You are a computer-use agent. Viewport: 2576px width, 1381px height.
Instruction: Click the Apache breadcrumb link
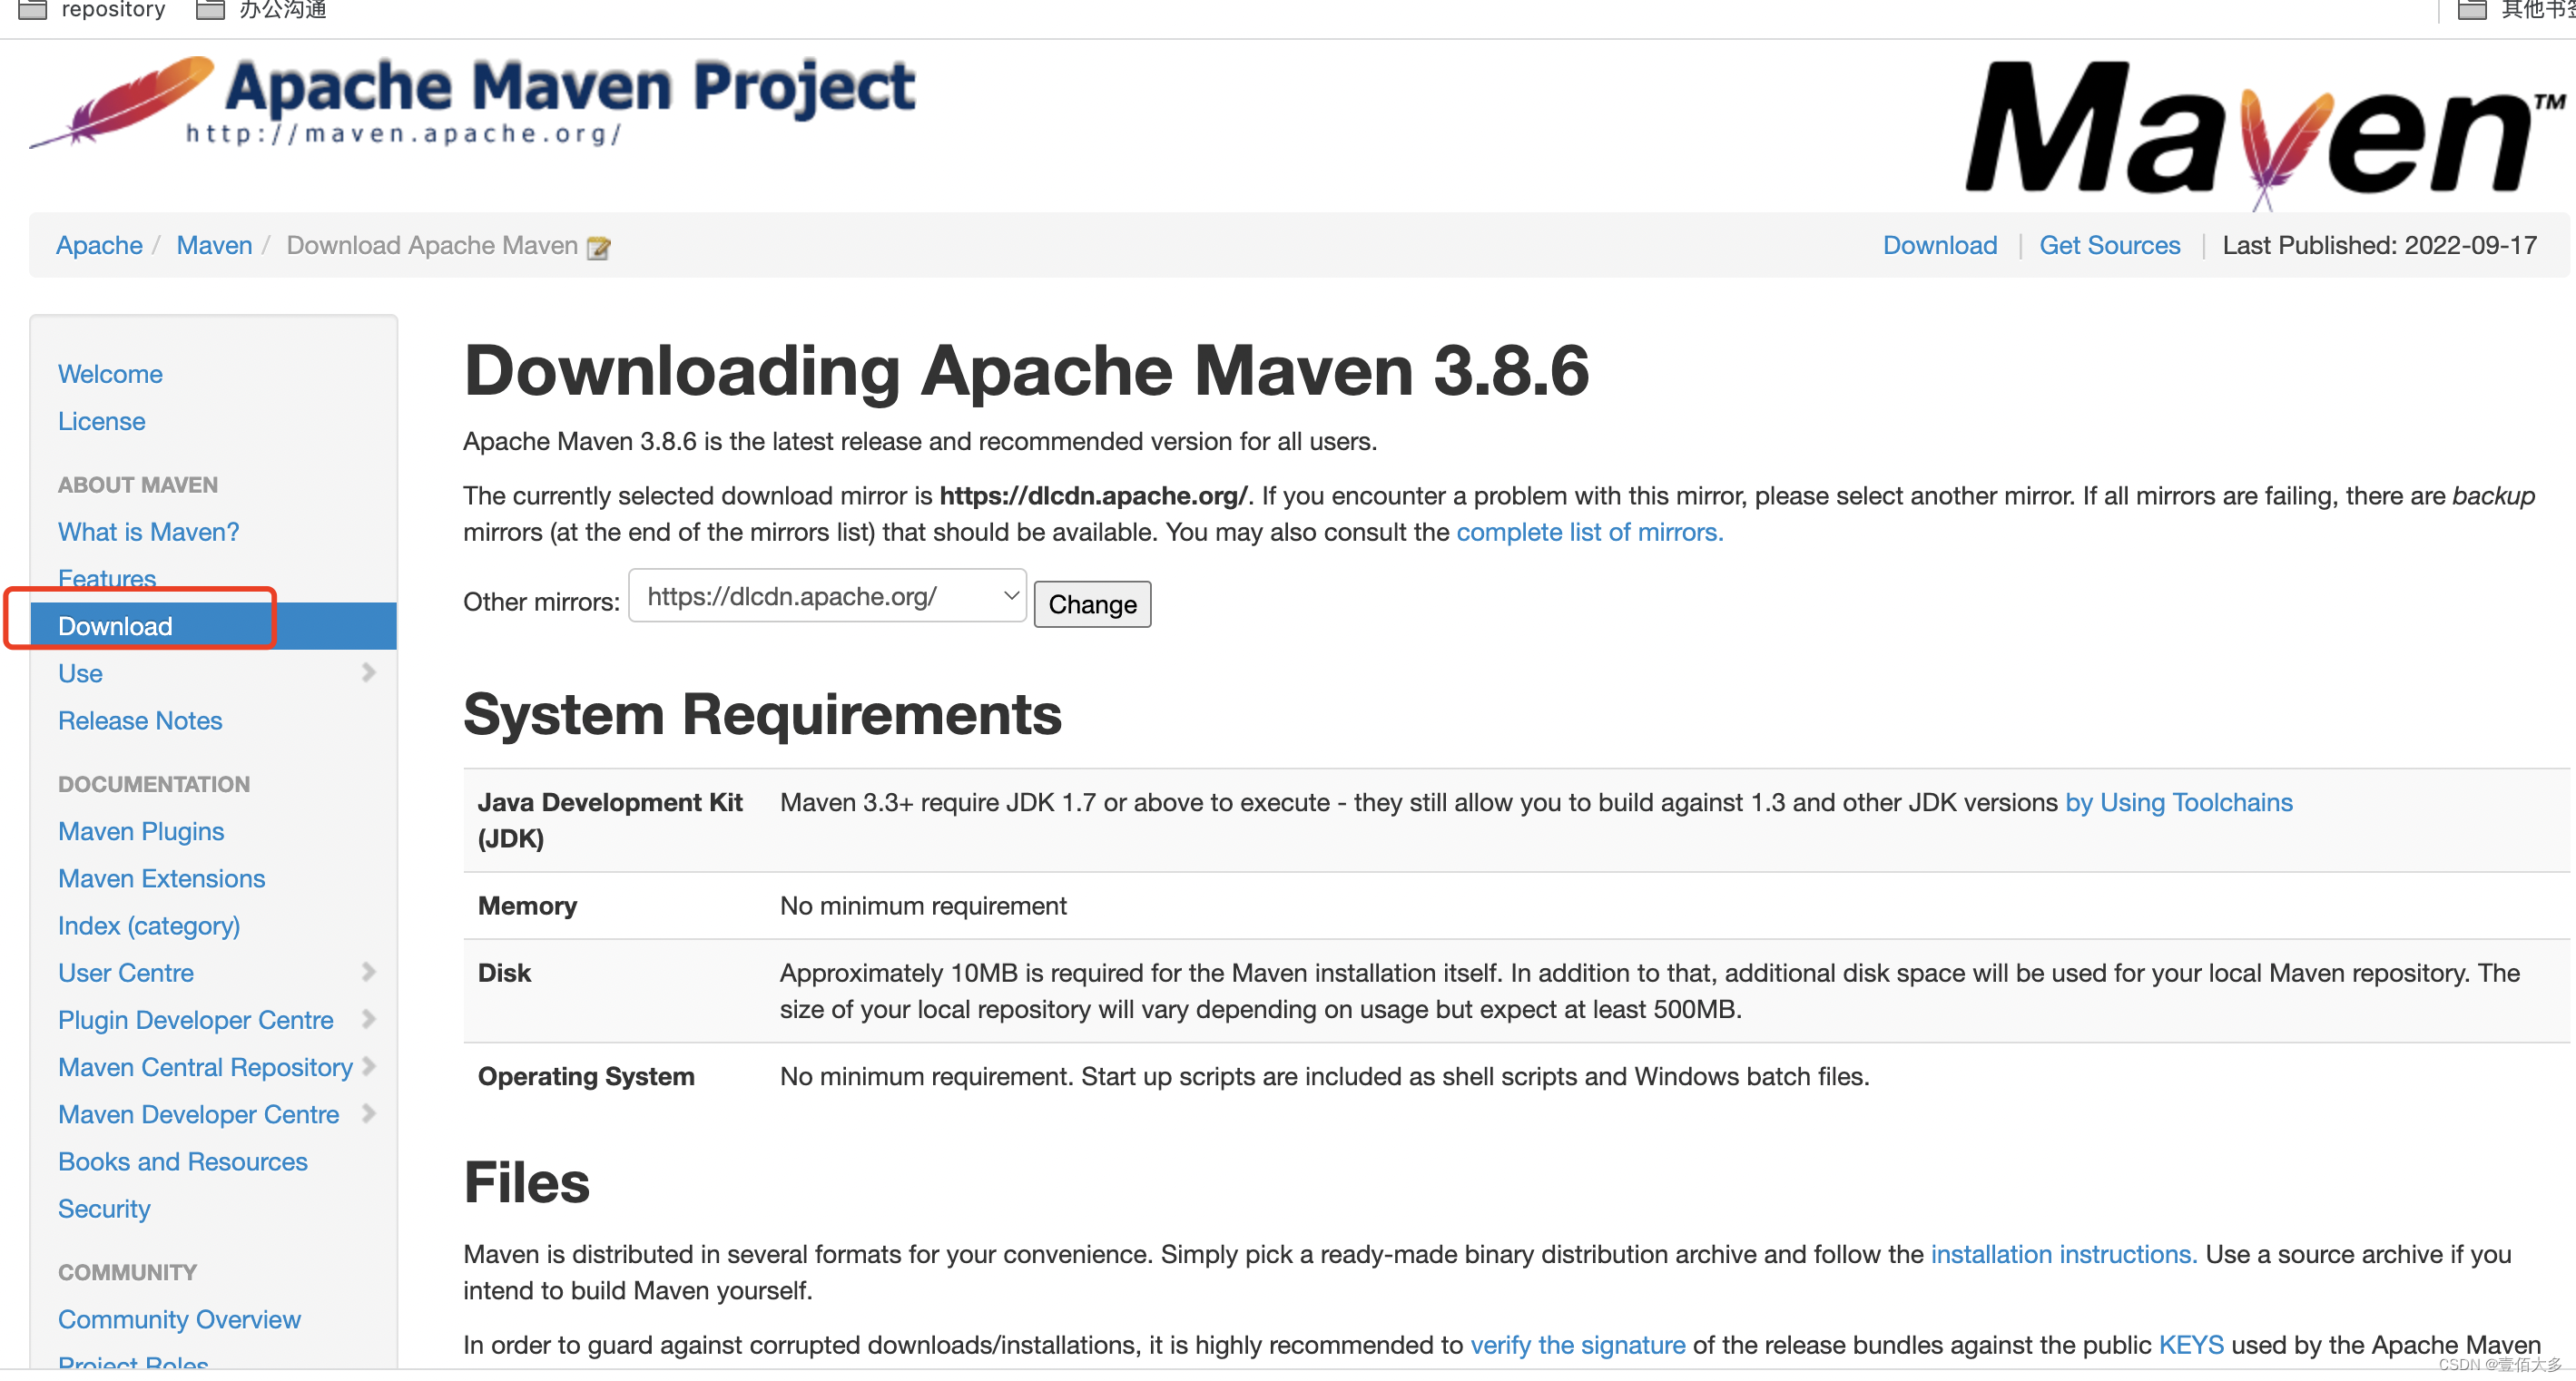point(99,245)
